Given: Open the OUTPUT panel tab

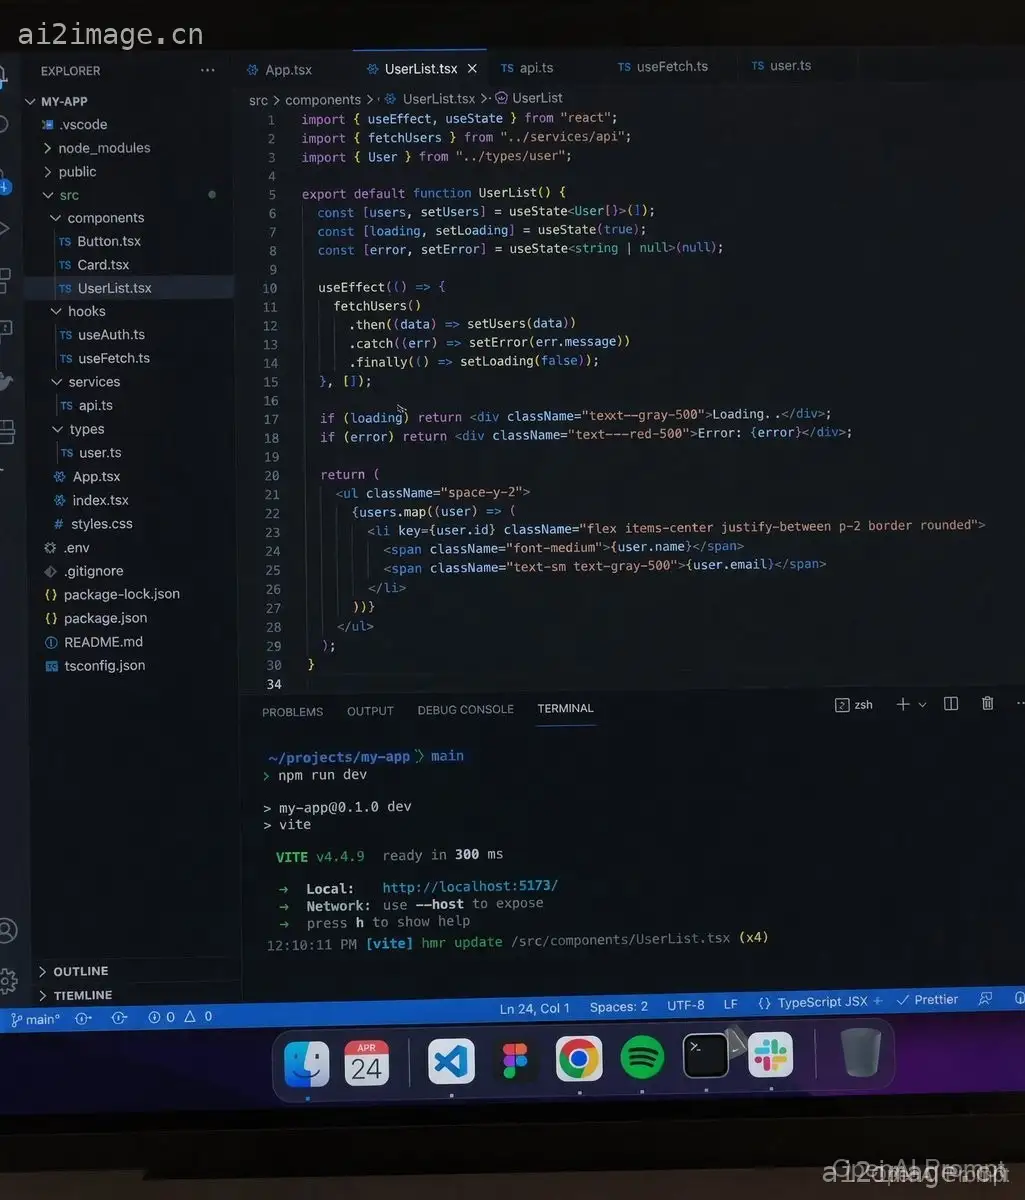Looking at the screenshot, I should (x=370, y=711).
